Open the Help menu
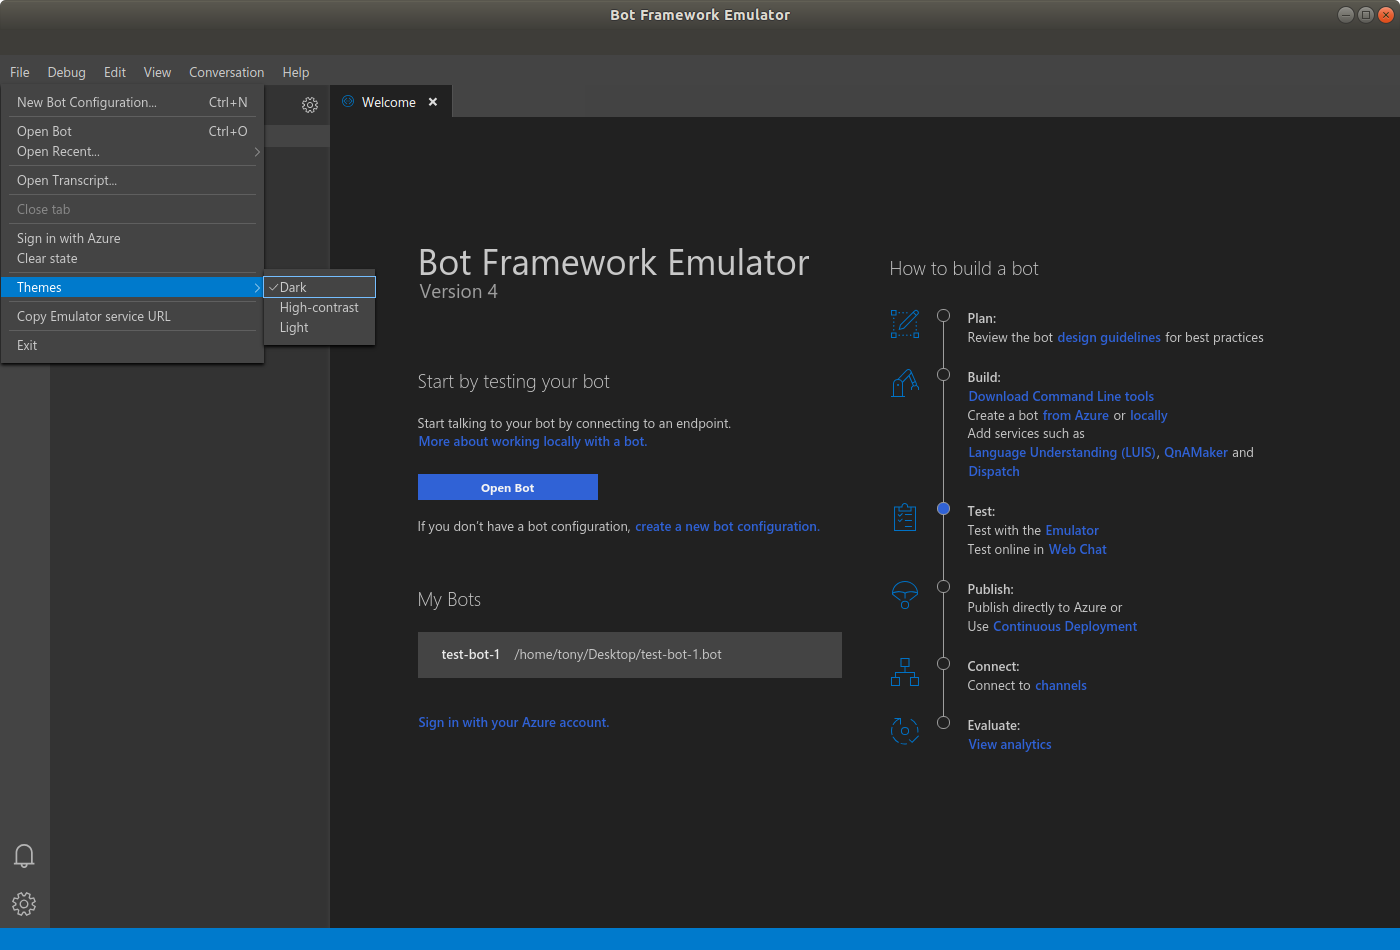Image resolution: width=1400 pixels, height=950 pixels. [296, 72]
